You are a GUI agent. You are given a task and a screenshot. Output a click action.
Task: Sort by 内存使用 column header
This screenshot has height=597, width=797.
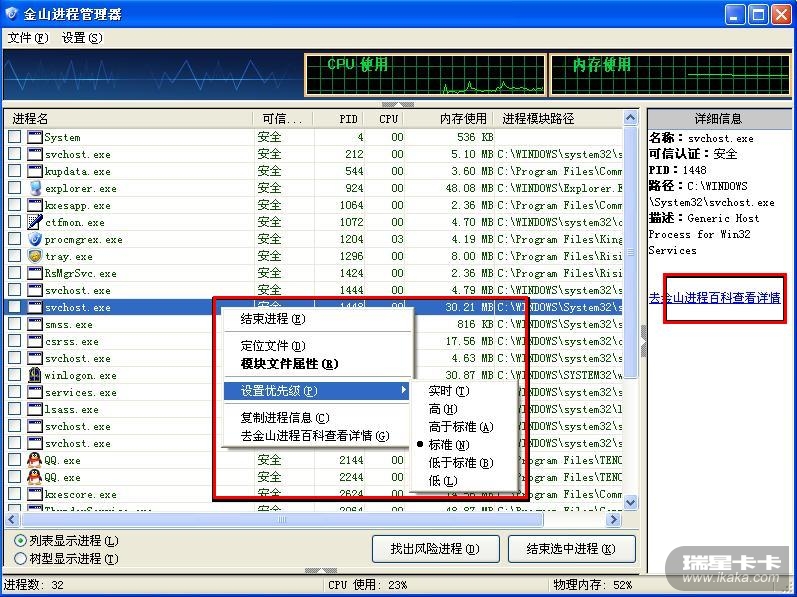450,119
